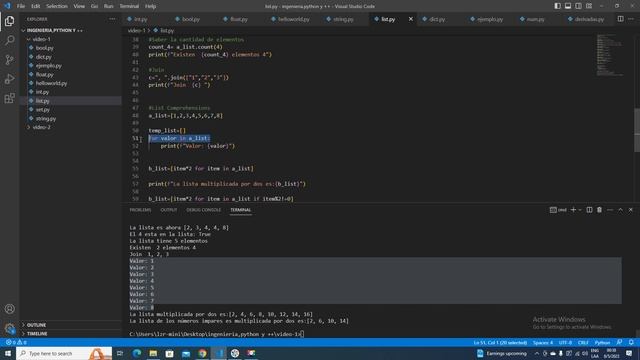This screenshot has width=640, height=360.
Task: Open the File menu
Action: 20,6
